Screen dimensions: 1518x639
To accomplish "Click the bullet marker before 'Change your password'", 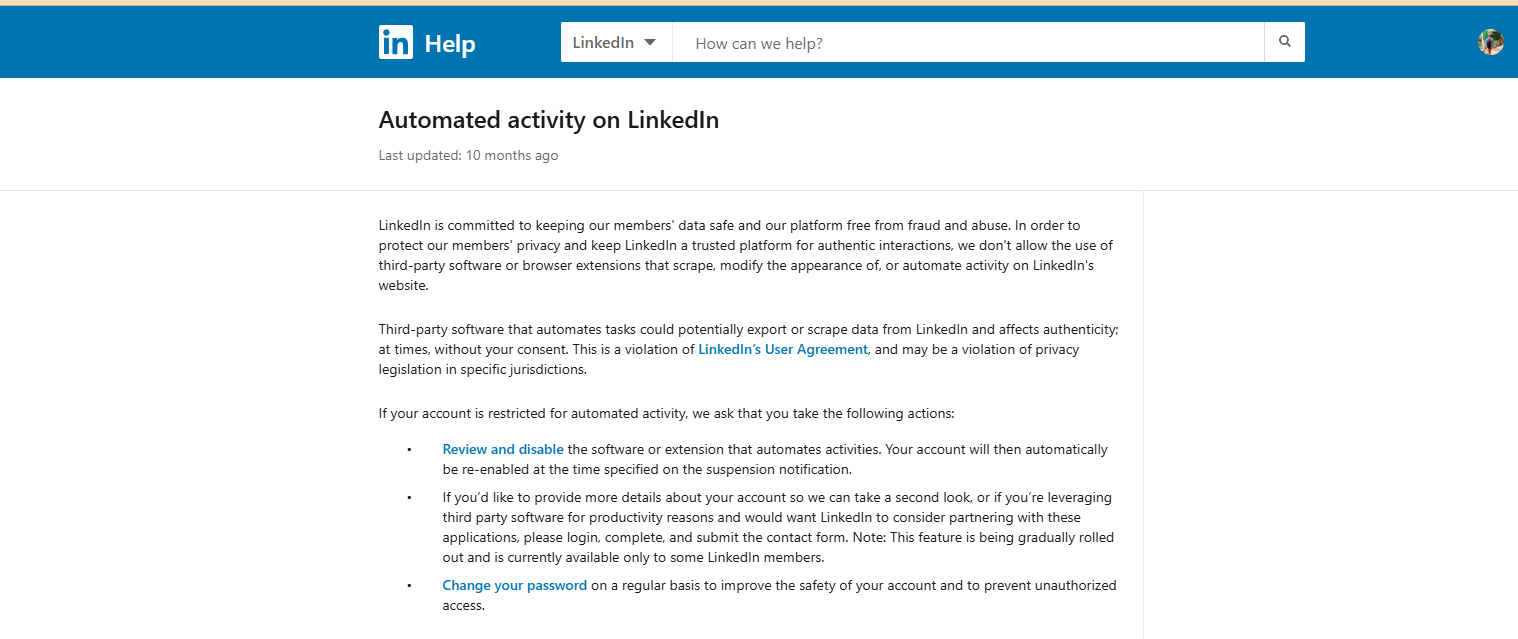I will 409,586.
